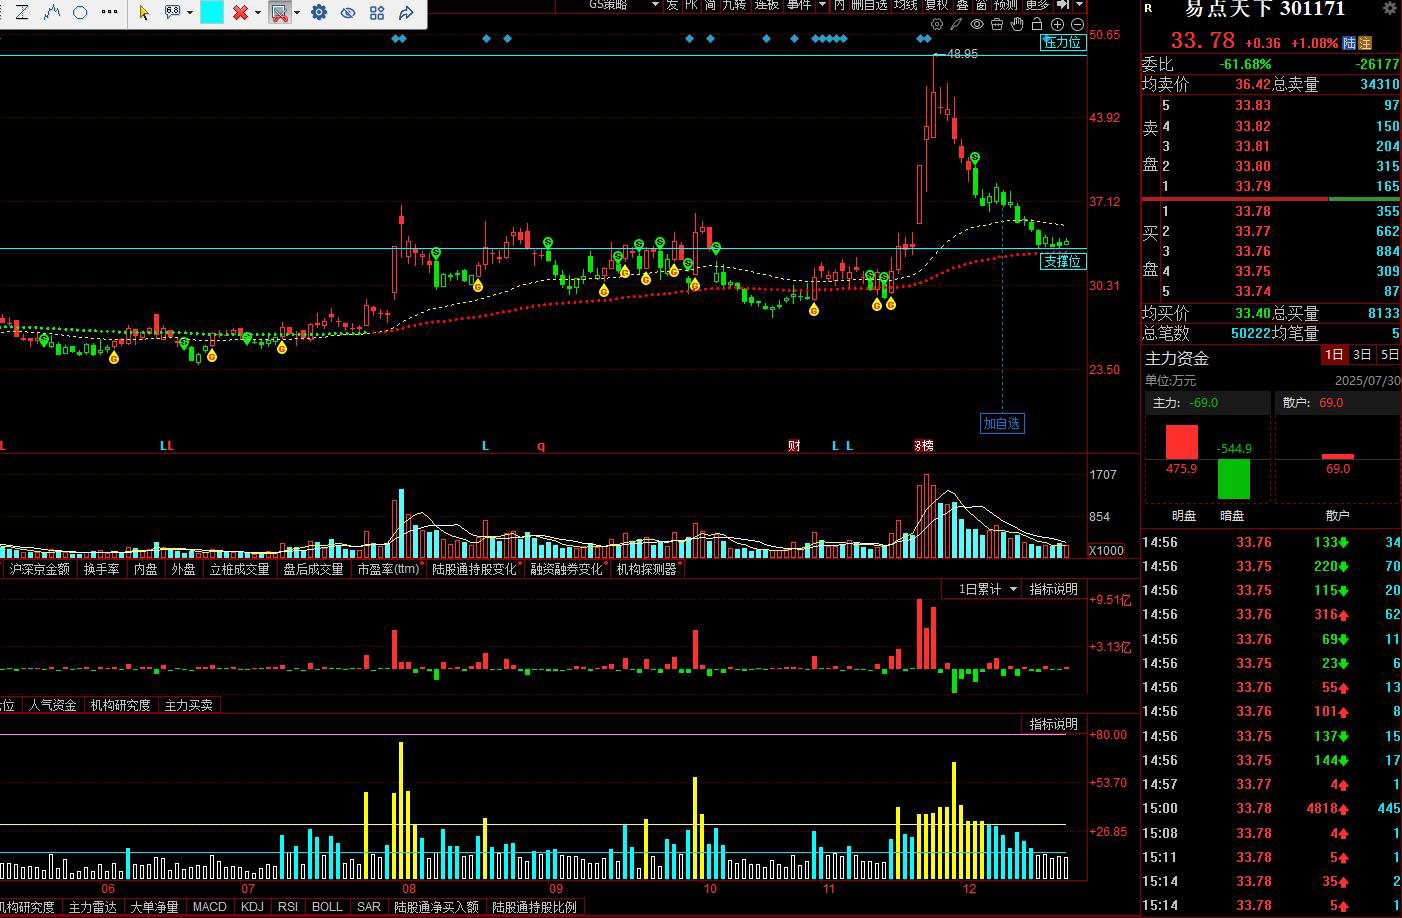Open the 更多 more menu
Screen dimensions: 1402x918
1038,5
